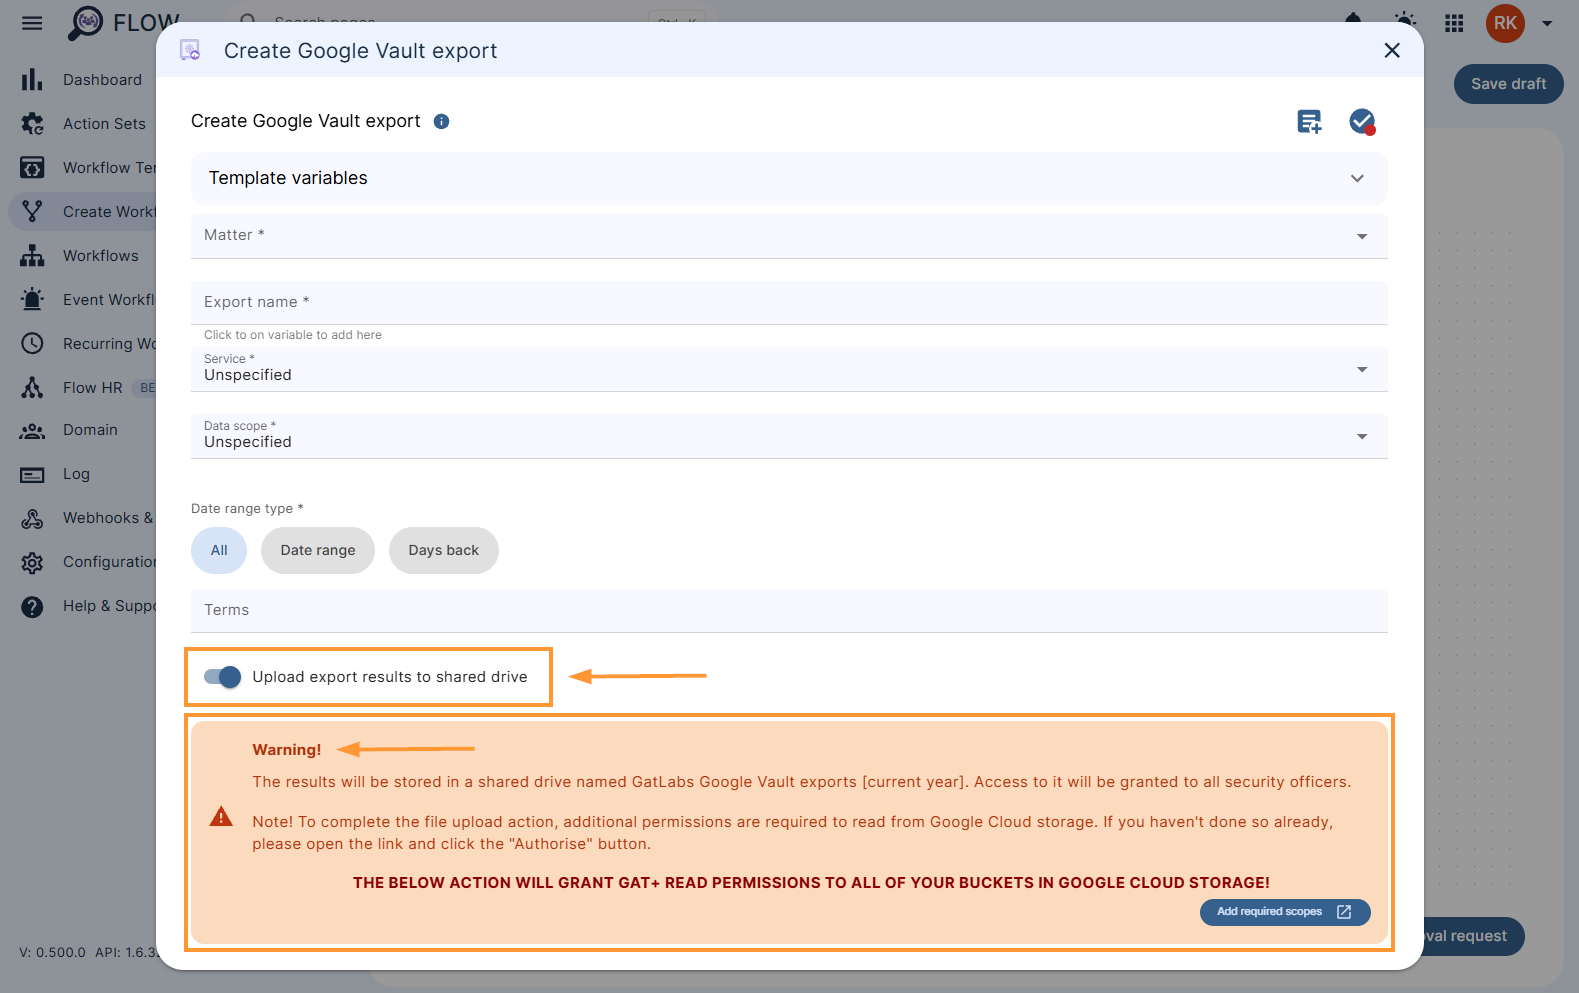Toggle Upload export results to shared drive
The width and height of the screenshot is (1579, 993).
point(222,677)
